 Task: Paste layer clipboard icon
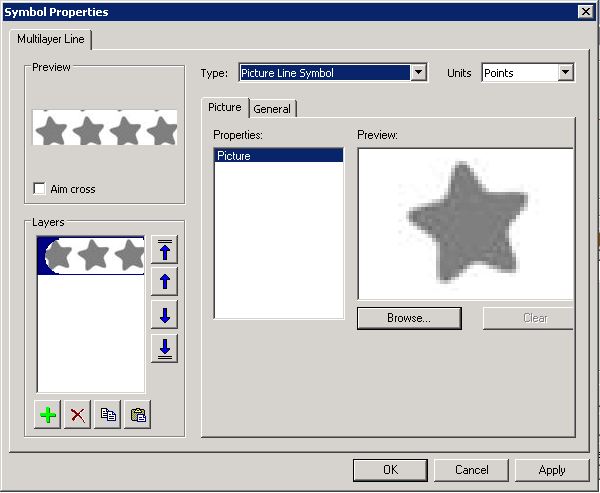[138, 415]
